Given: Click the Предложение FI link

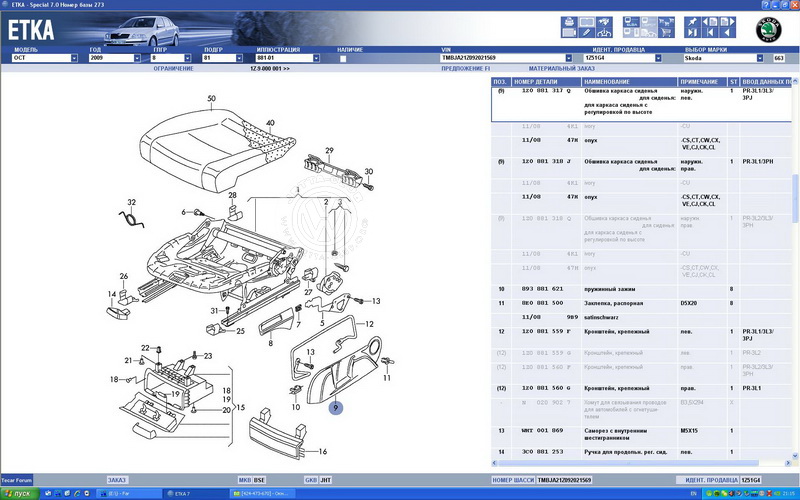Looking at the screenshot, I should tap(465, 68).
